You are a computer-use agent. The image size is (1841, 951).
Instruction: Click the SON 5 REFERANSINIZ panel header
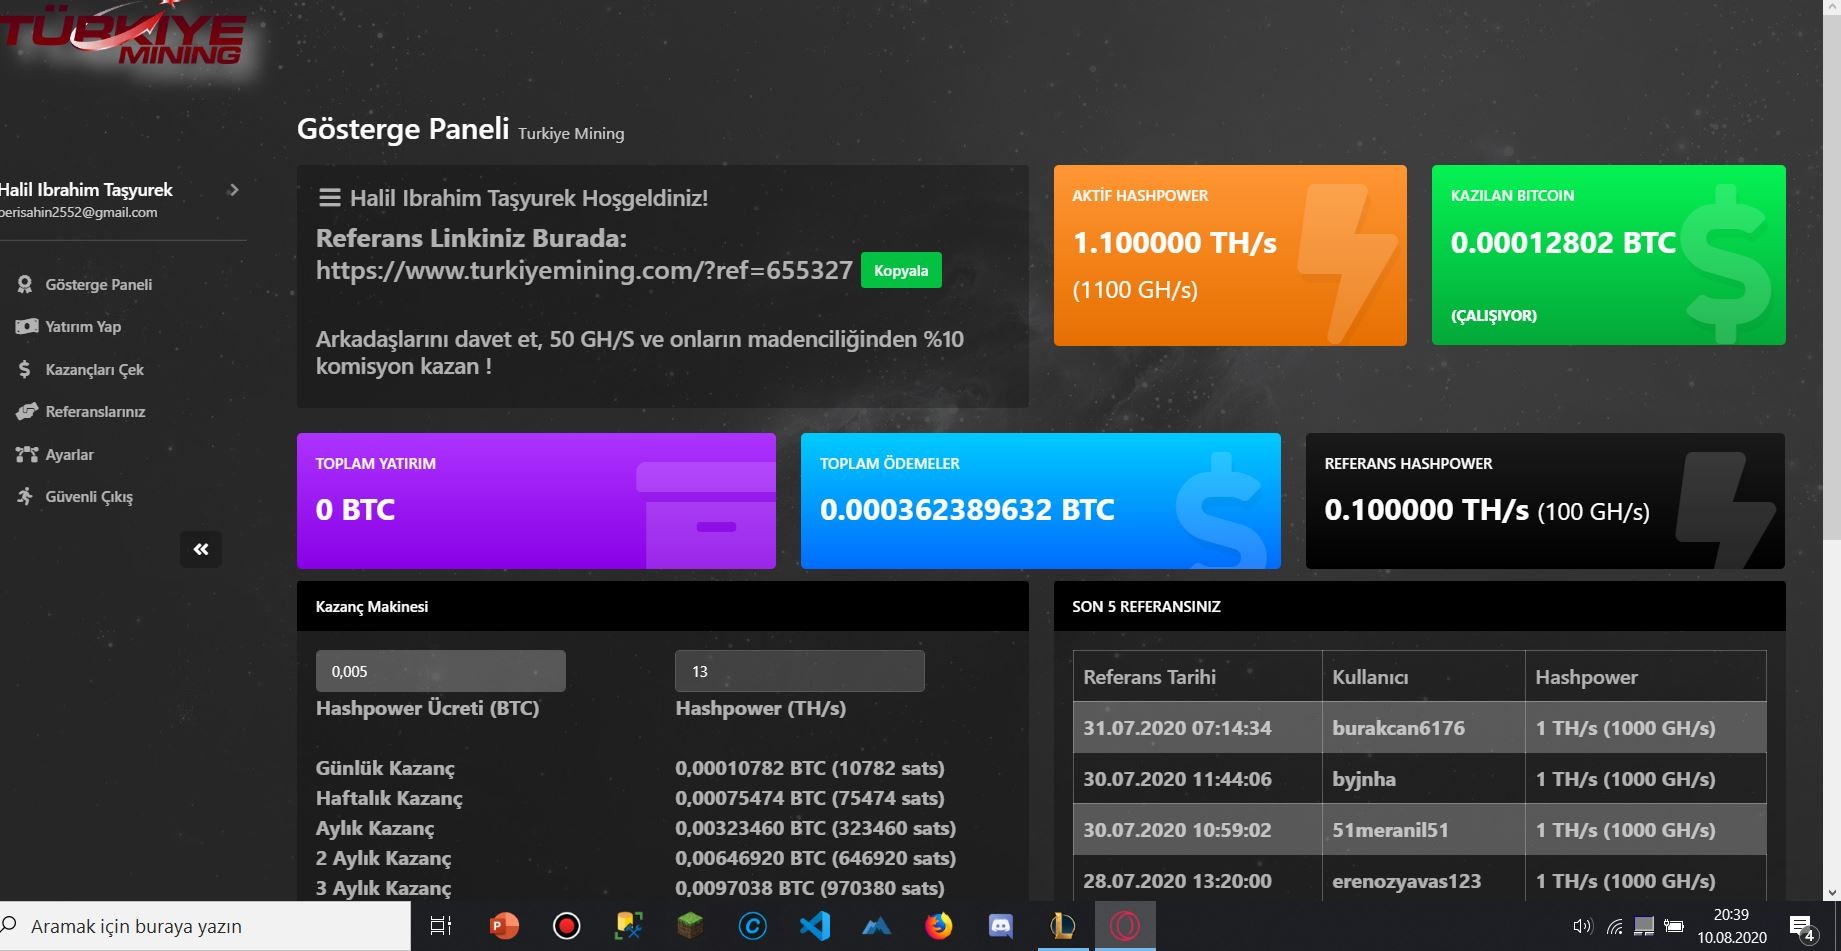click(x=1419, y=606)
